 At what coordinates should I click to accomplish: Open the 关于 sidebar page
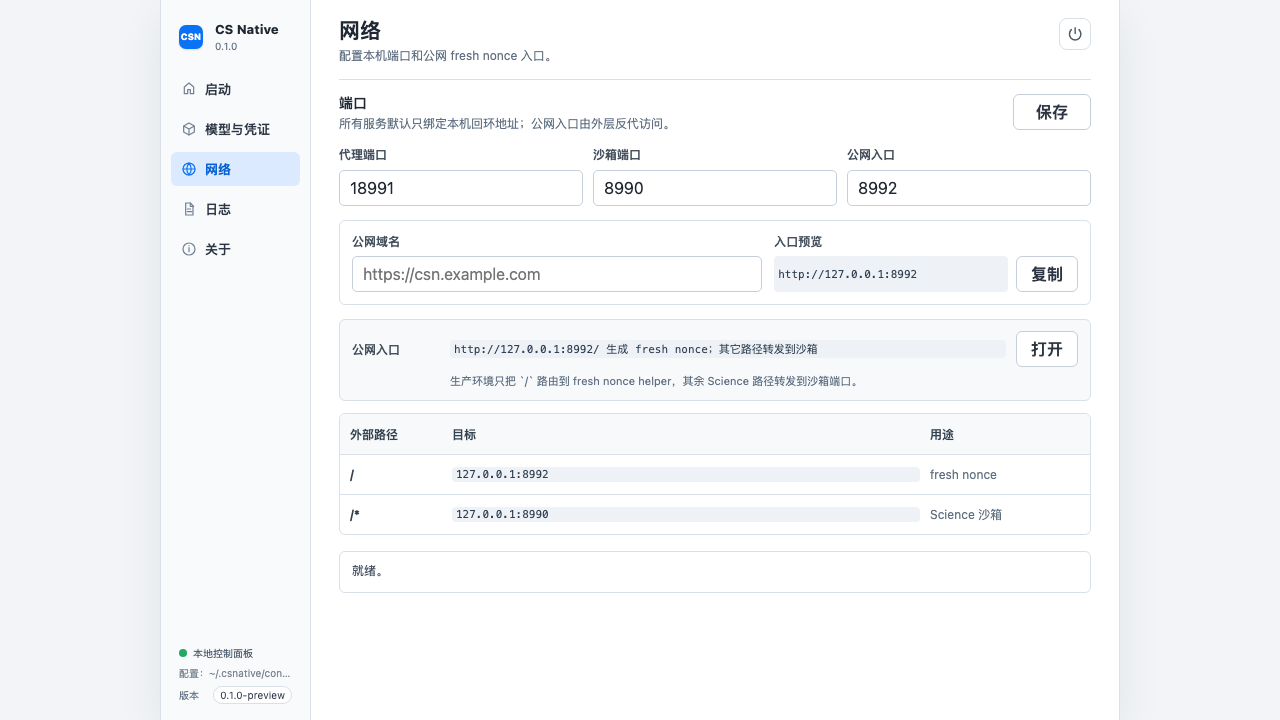pyautogui.click(x=235, y=249)
